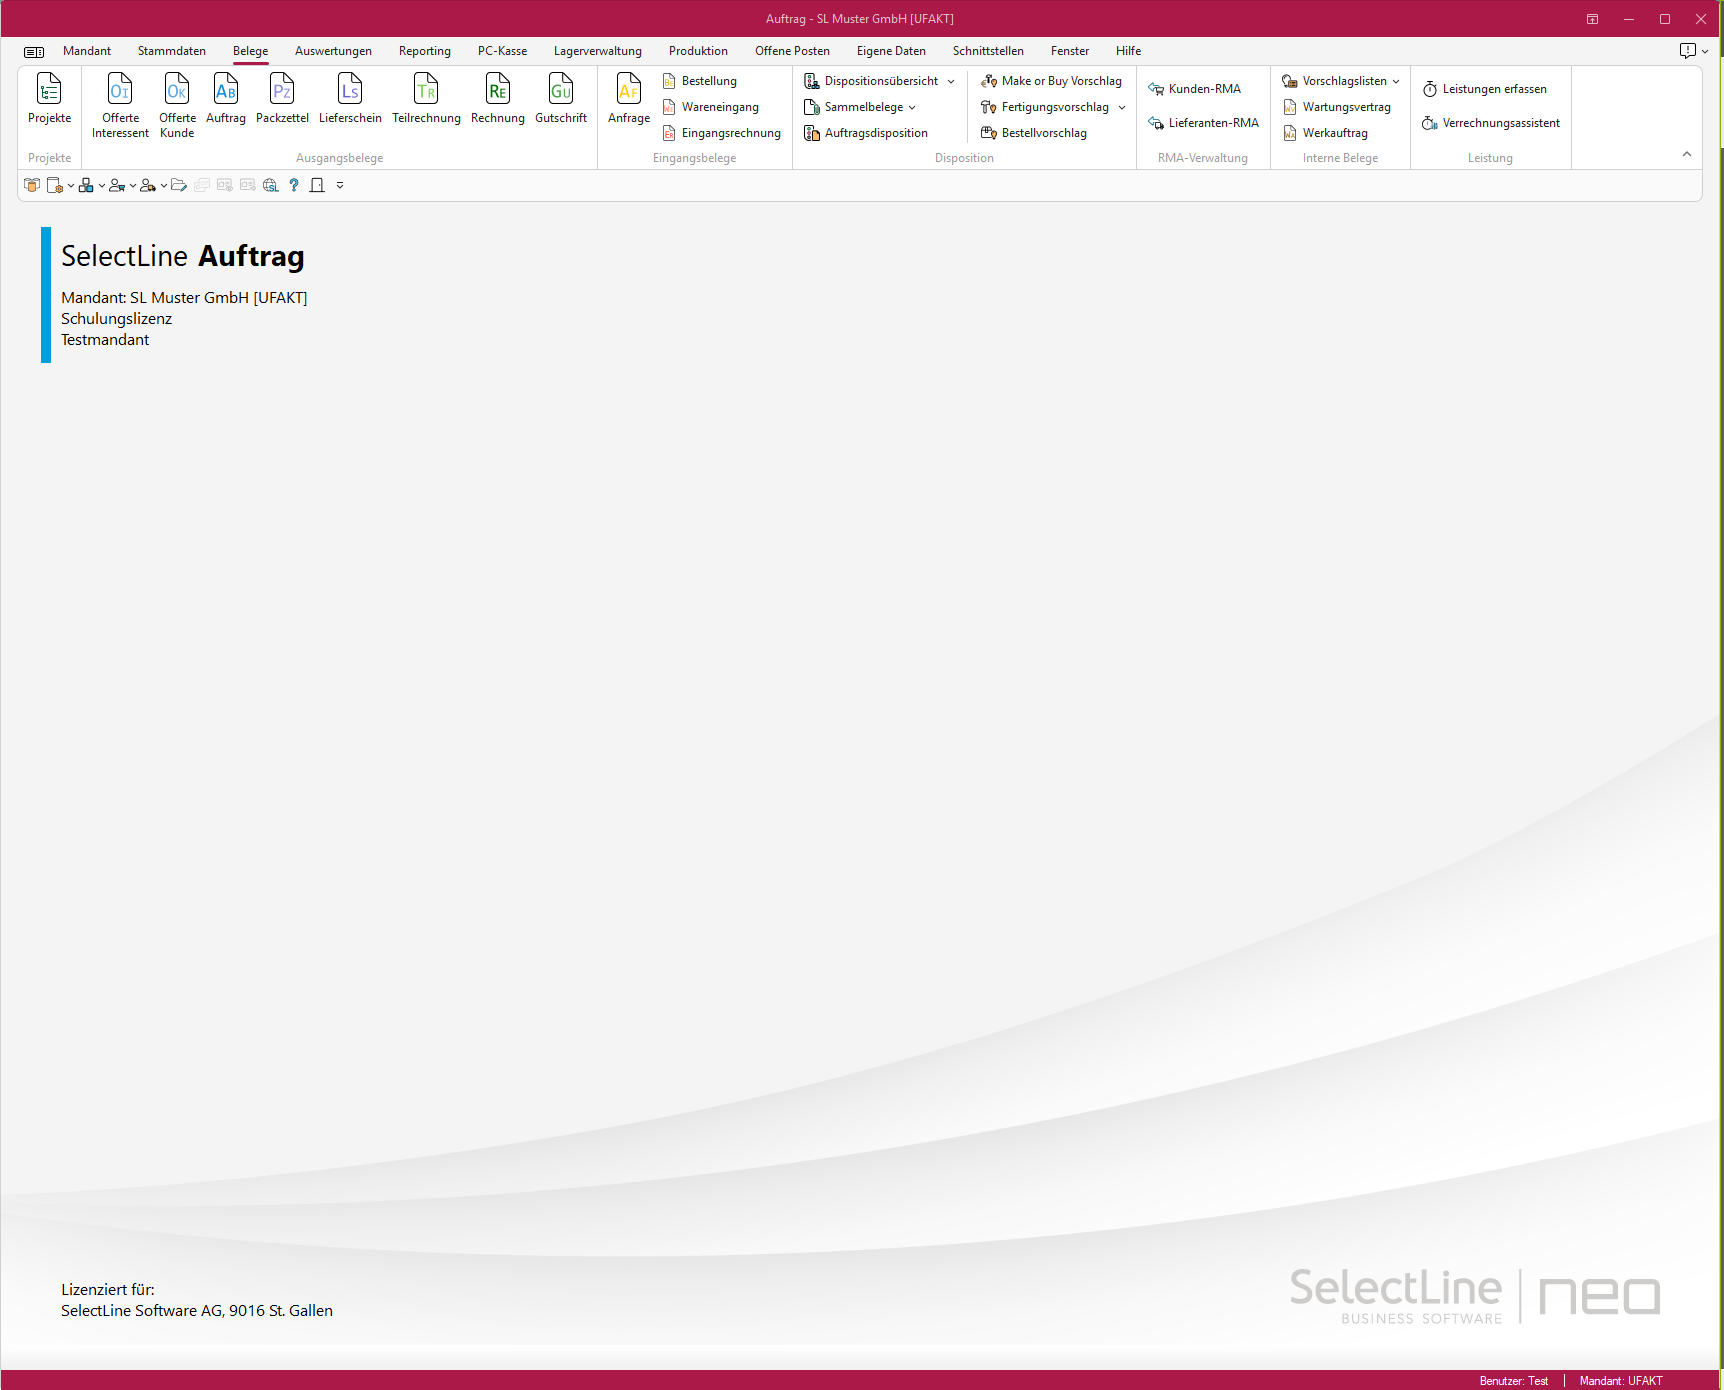This screenshot has height=1390, width=1724.
Task: Open Wartungsvertrag
Action: pyautogui.click(x=1337, y=107)
